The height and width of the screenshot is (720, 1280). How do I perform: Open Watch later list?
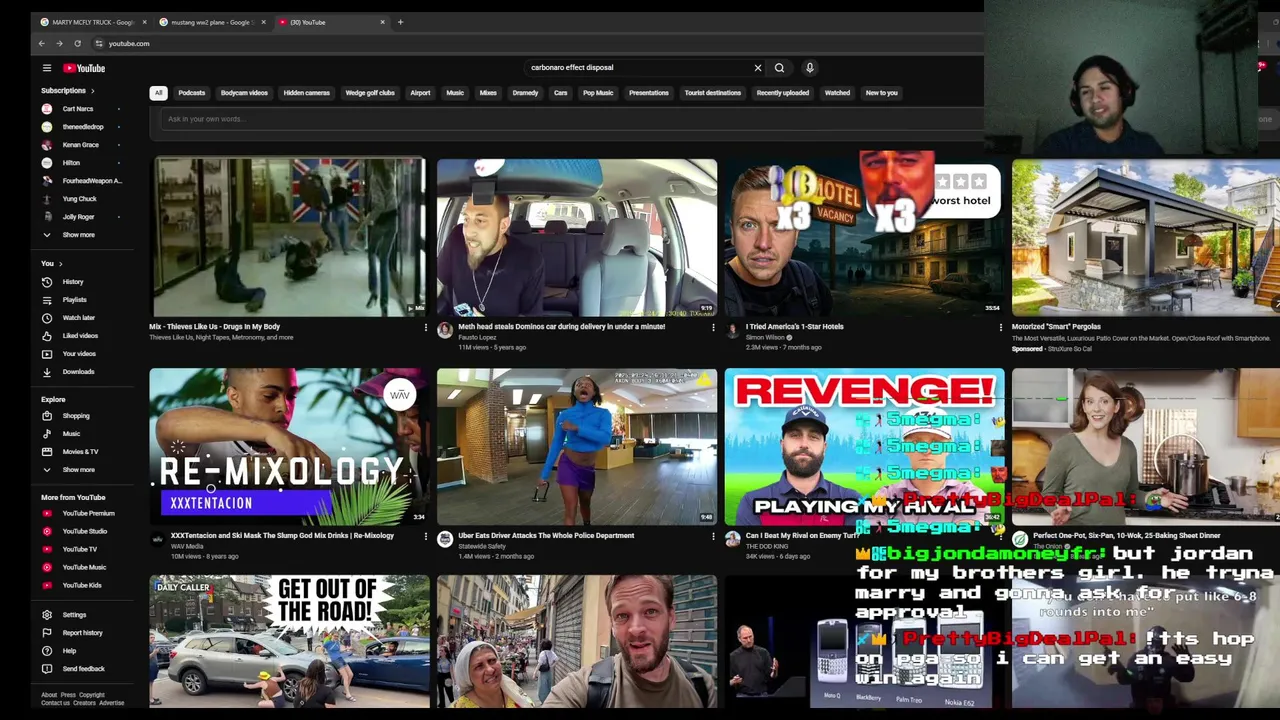(79, 318)
